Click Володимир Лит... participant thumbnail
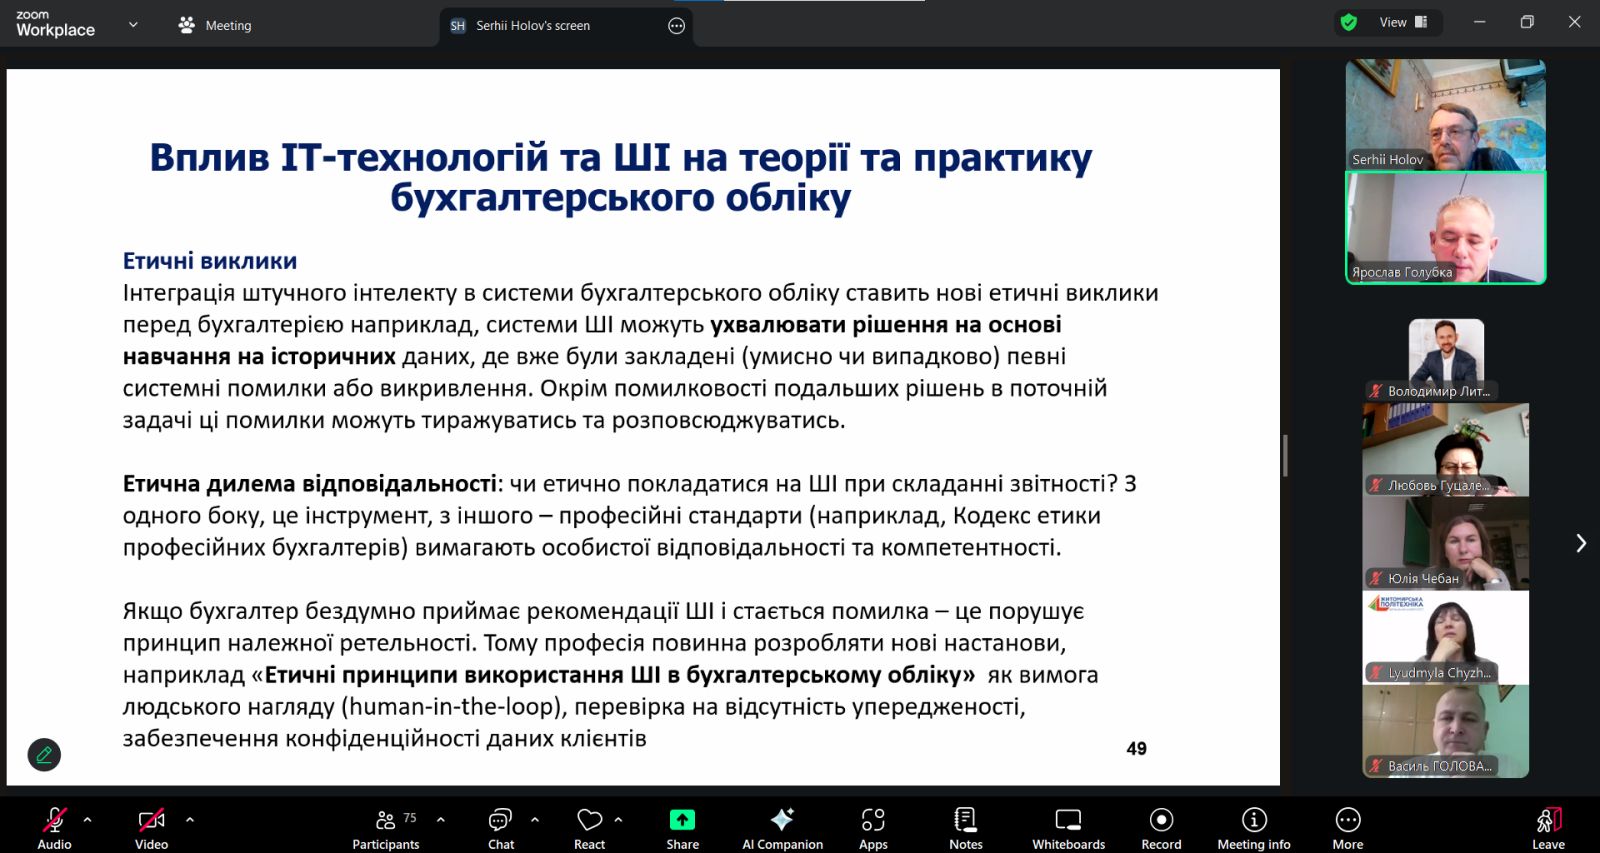The image size is (1600, 853). click(x=1446, y=360)
